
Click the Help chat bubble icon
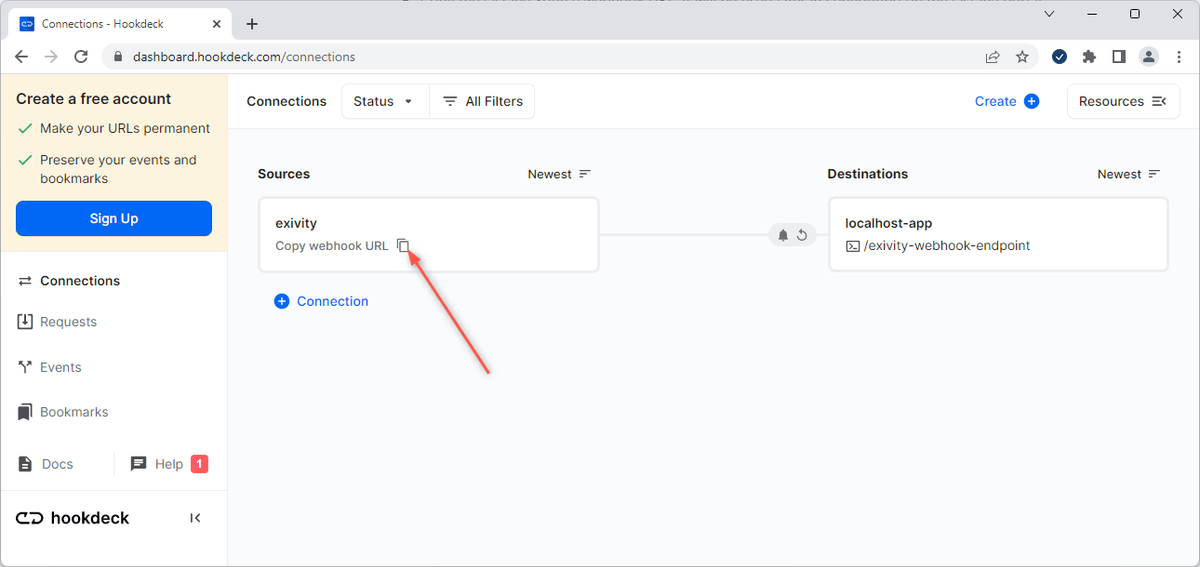coord(138,464)
